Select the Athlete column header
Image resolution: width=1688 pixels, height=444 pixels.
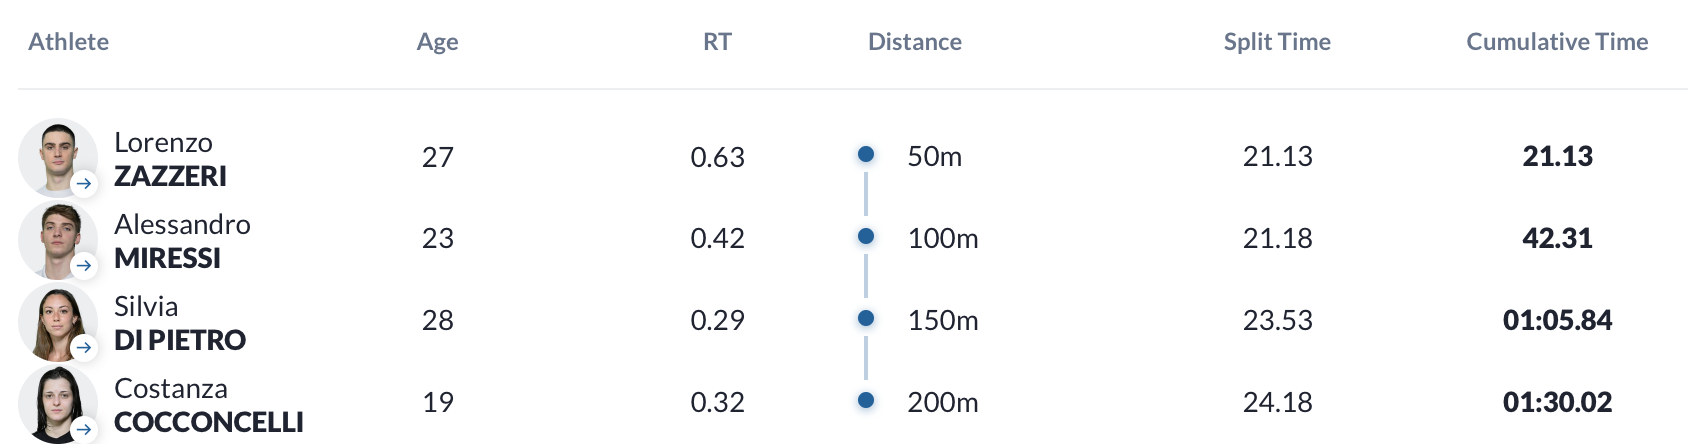69,41
